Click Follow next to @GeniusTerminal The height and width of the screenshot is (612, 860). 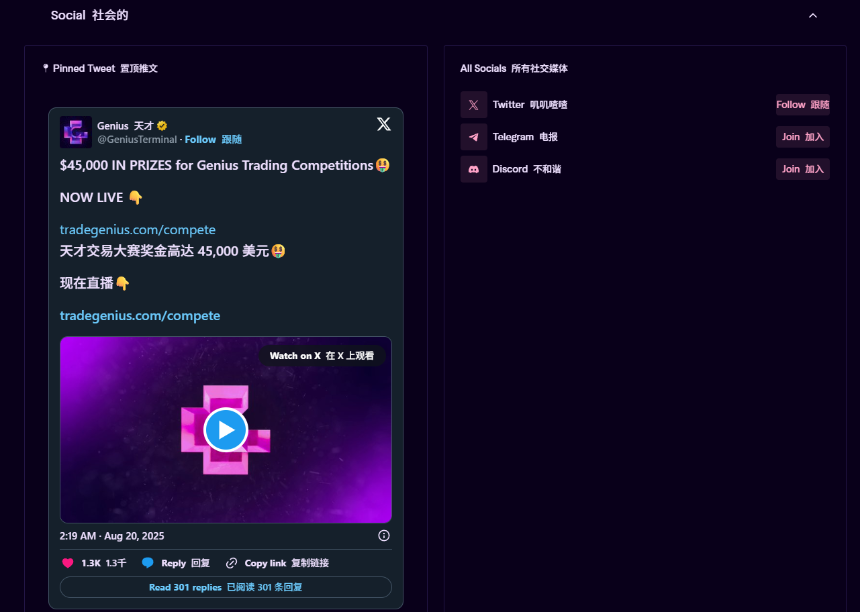pyautogui.click(x=213, y=140)
